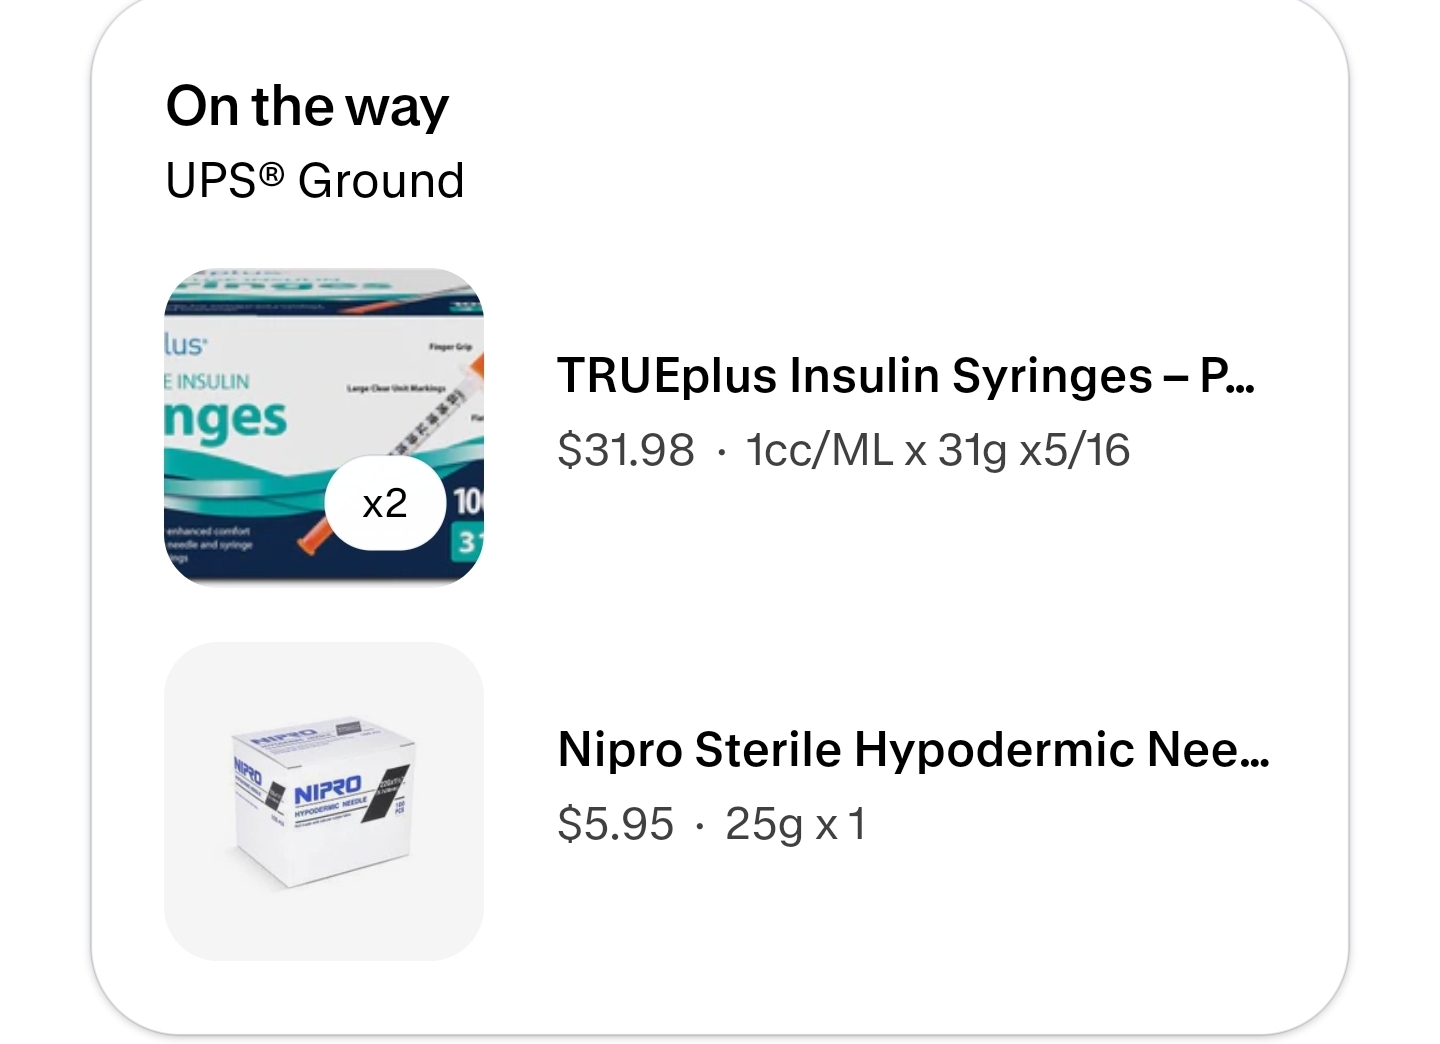1440x1044 pixels.
Task: Select the 1cc/ML x 31g x5/16 variant text
Action: click(938, 450)
